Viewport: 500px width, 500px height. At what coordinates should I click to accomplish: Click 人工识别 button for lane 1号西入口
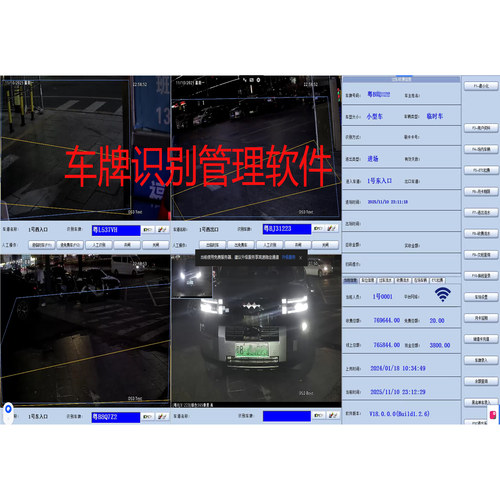99,245
